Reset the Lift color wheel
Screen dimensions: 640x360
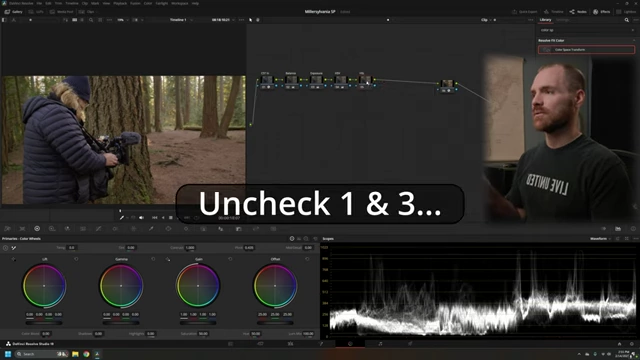[76, 259]
